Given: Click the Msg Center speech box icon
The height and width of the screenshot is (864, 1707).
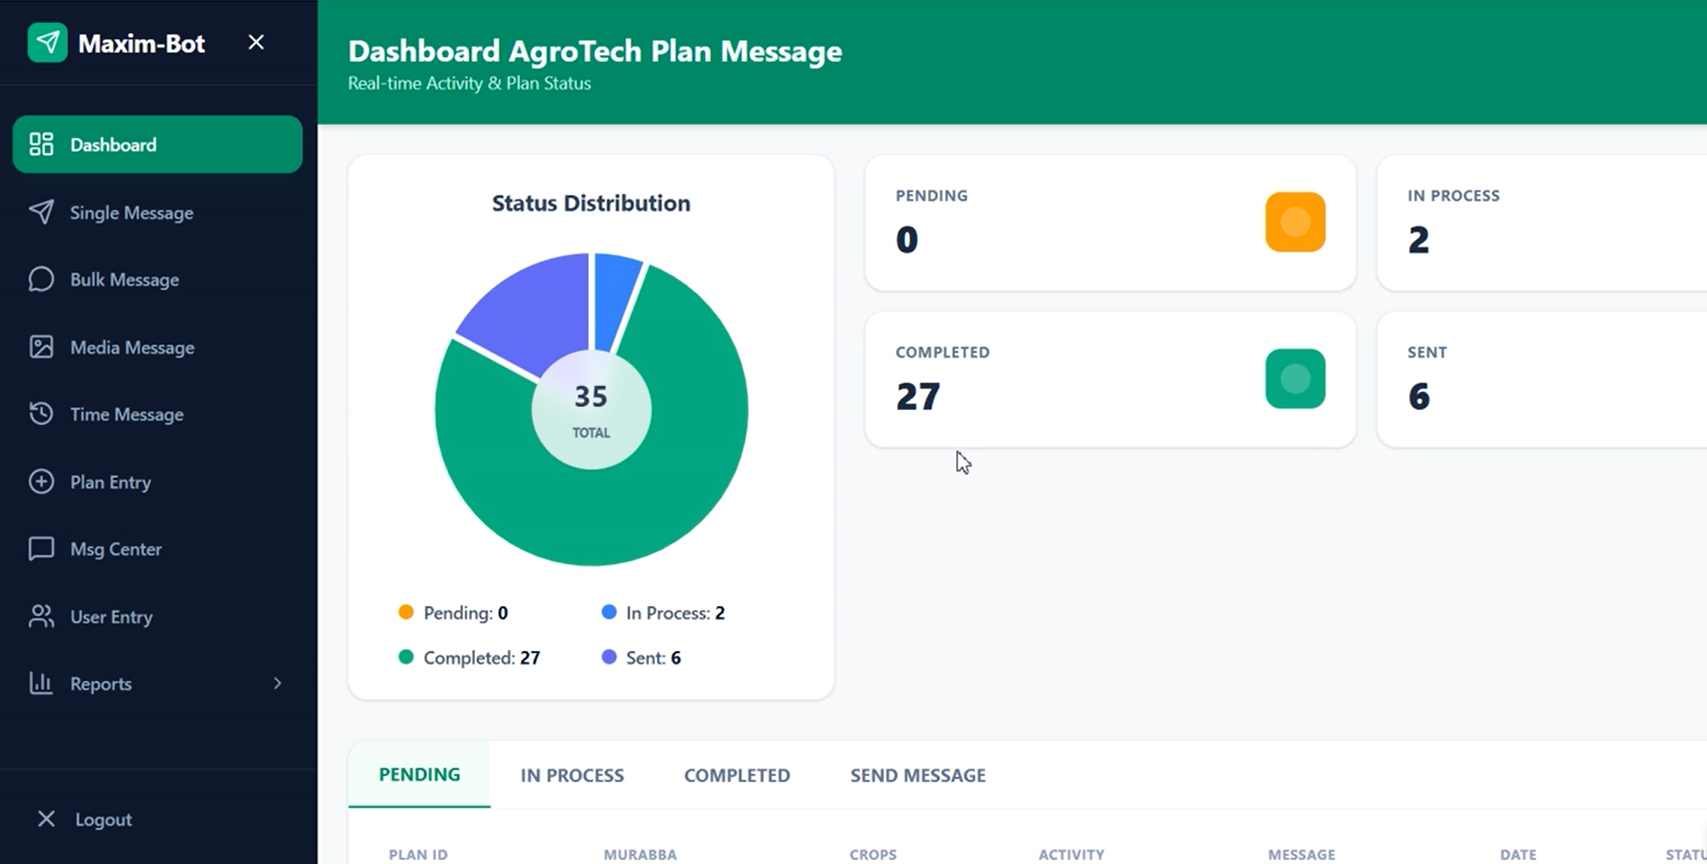Looking at the screenshot, I should coord(41,549).
